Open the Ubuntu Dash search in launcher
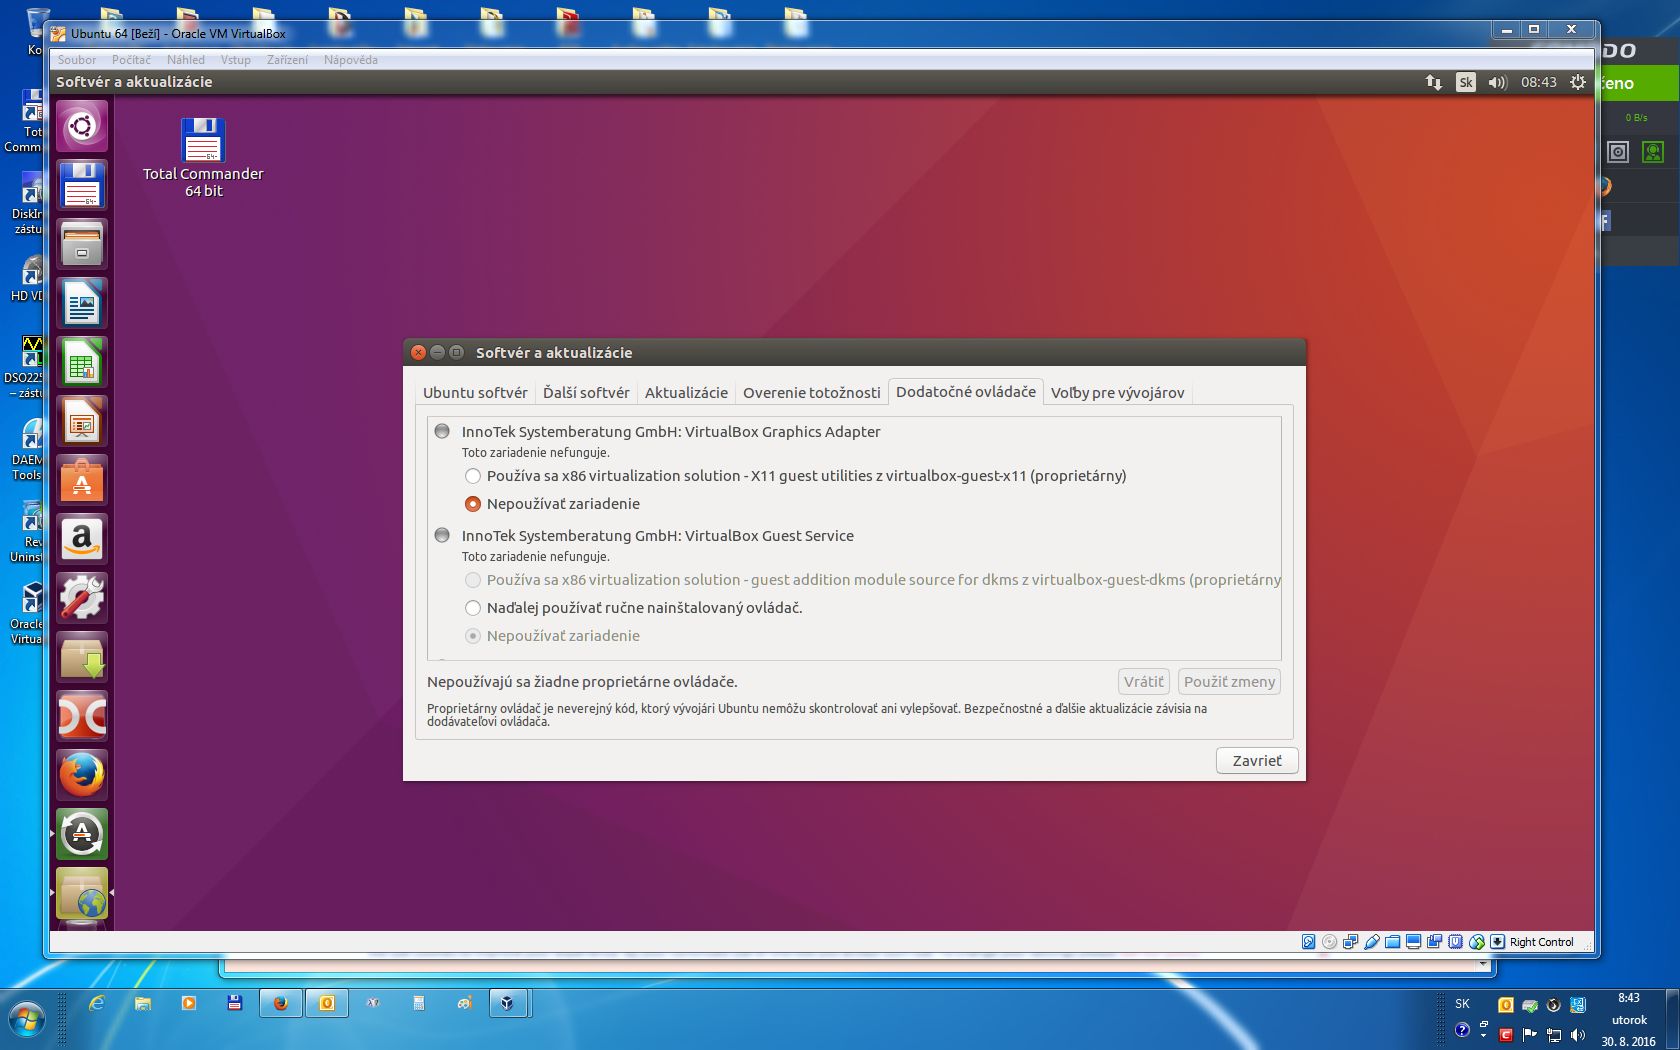Image resolution: width=1680 pixels, height=1050 pixels. [x=82, y=126]
